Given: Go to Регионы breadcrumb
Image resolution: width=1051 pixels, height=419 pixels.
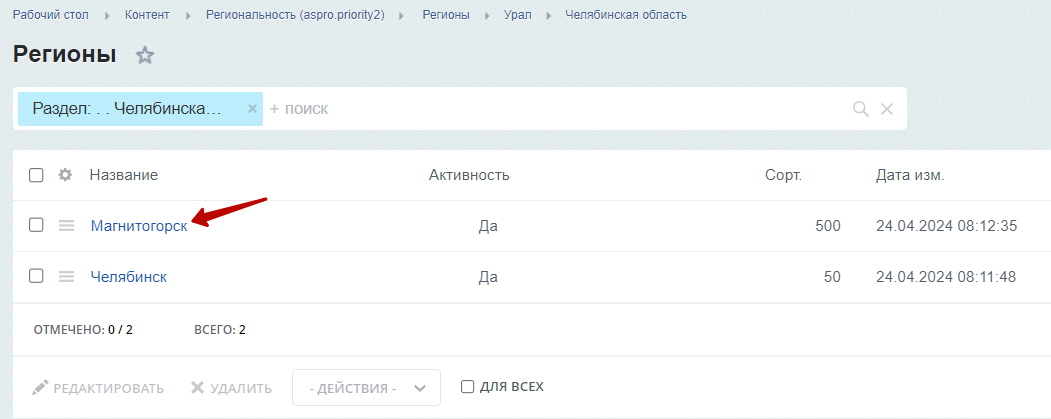Looking at the screenshot, I should tap(446, 15).
